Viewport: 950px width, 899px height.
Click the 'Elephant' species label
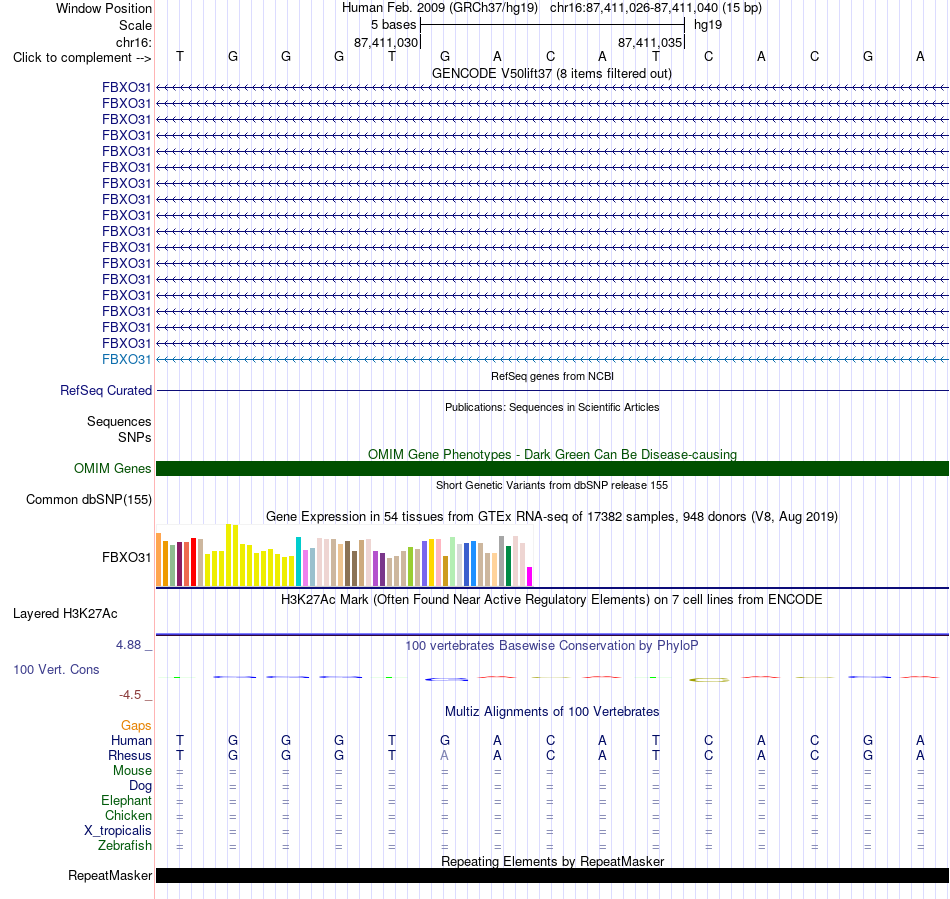(126, 801)
